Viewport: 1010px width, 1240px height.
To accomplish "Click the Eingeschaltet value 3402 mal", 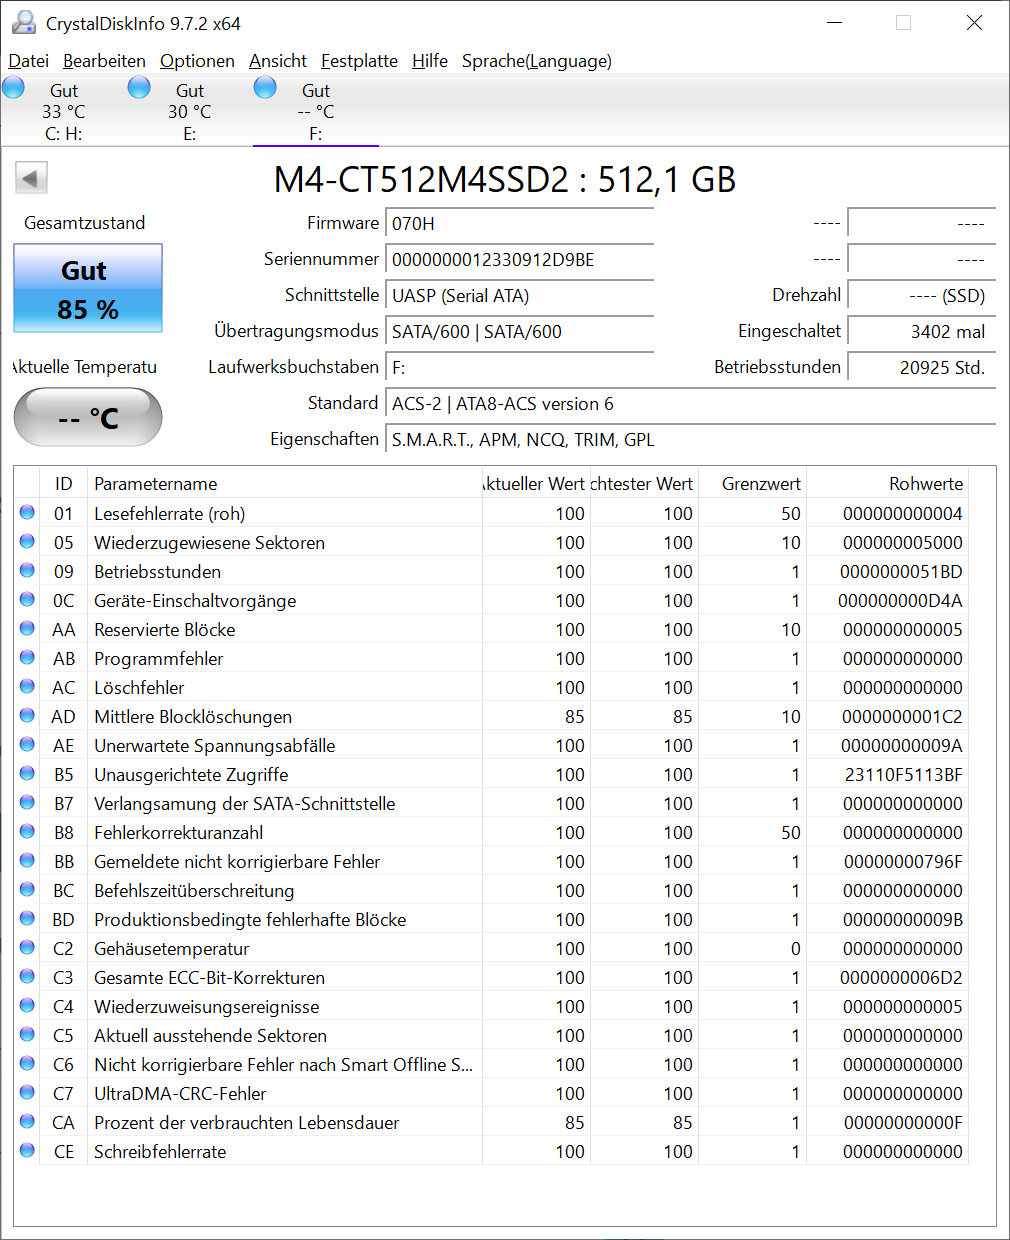I will (x=921, y=331).
